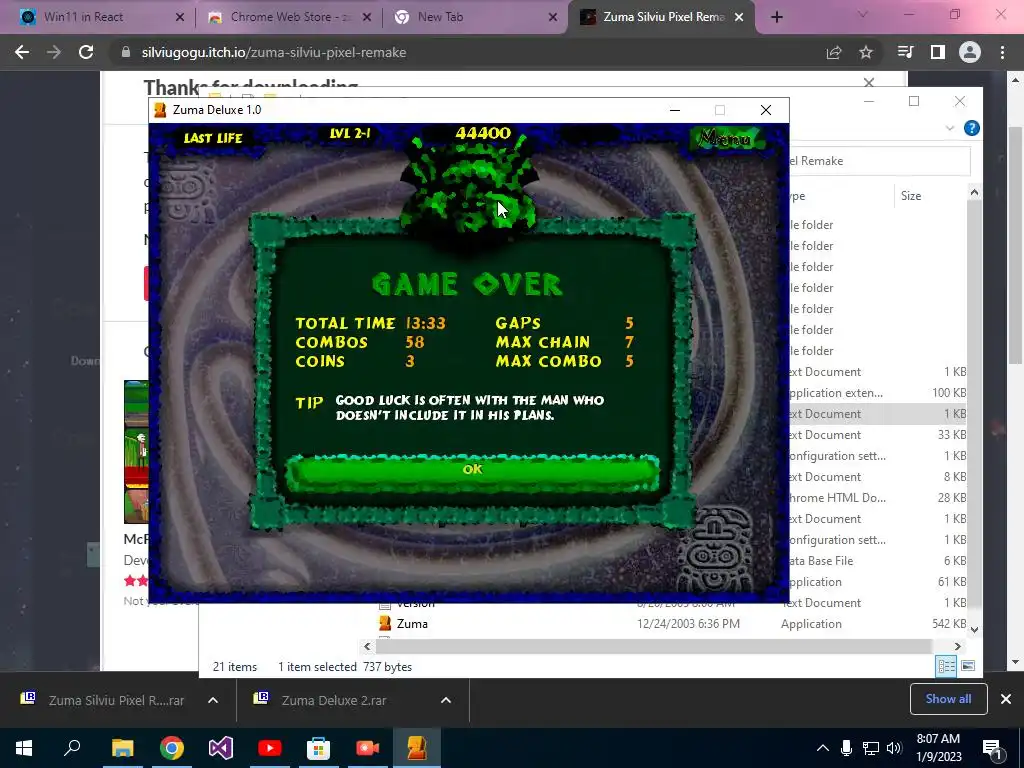
Task: Switch File Explorer to large icons view
Action: coord(968,666)
